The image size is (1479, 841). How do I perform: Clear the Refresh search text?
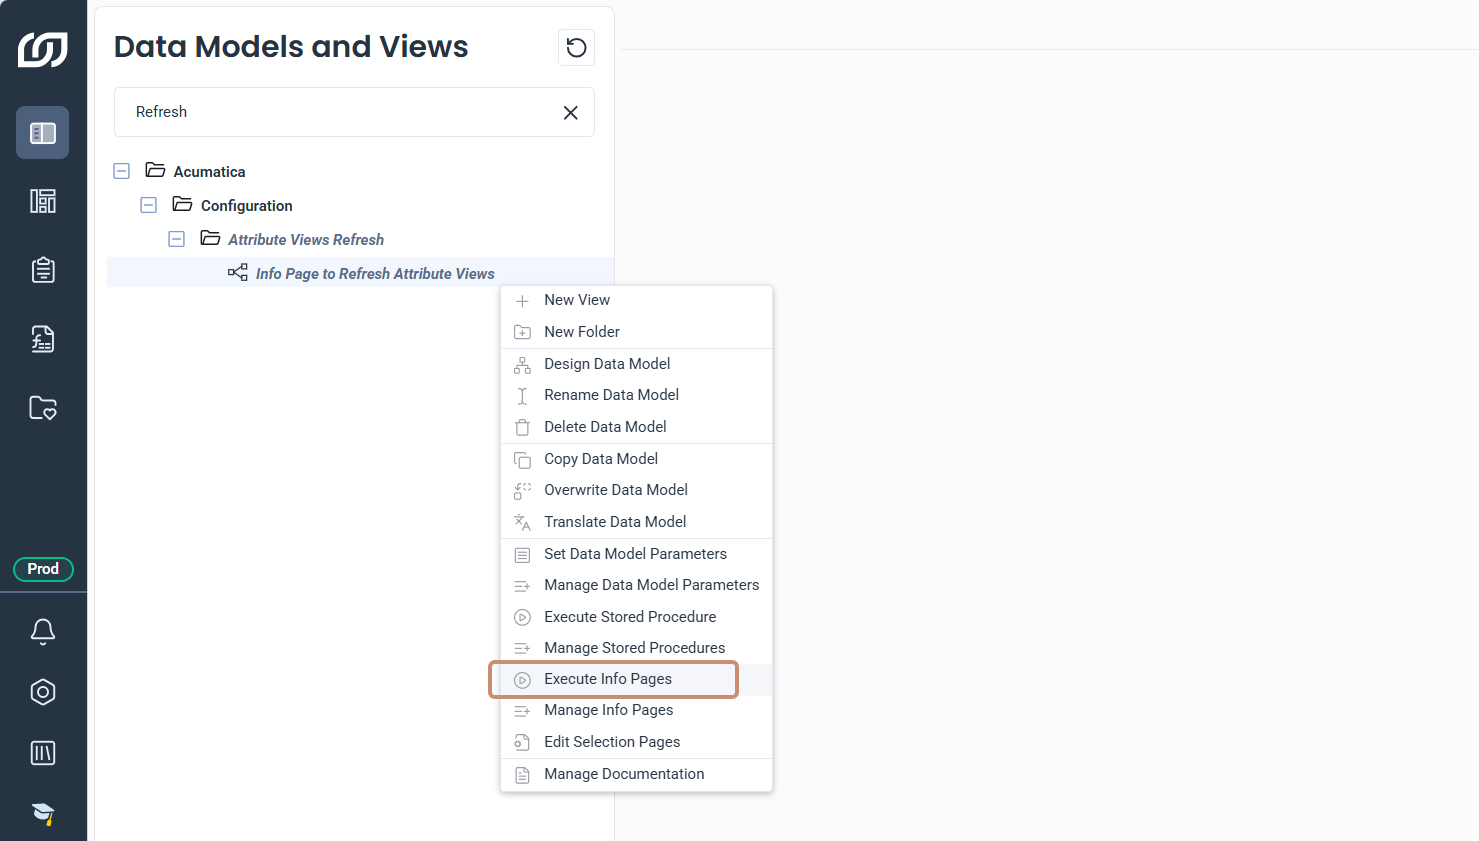coord(570,113)
